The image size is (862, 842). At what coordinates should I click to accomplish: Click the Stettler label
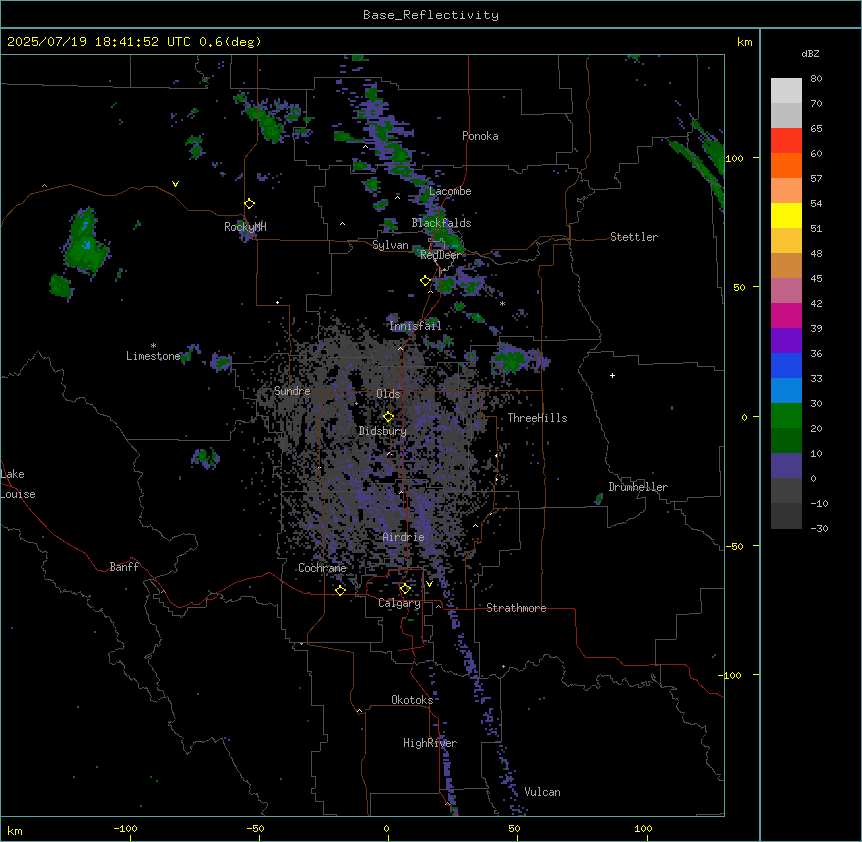tap(633, 237)
